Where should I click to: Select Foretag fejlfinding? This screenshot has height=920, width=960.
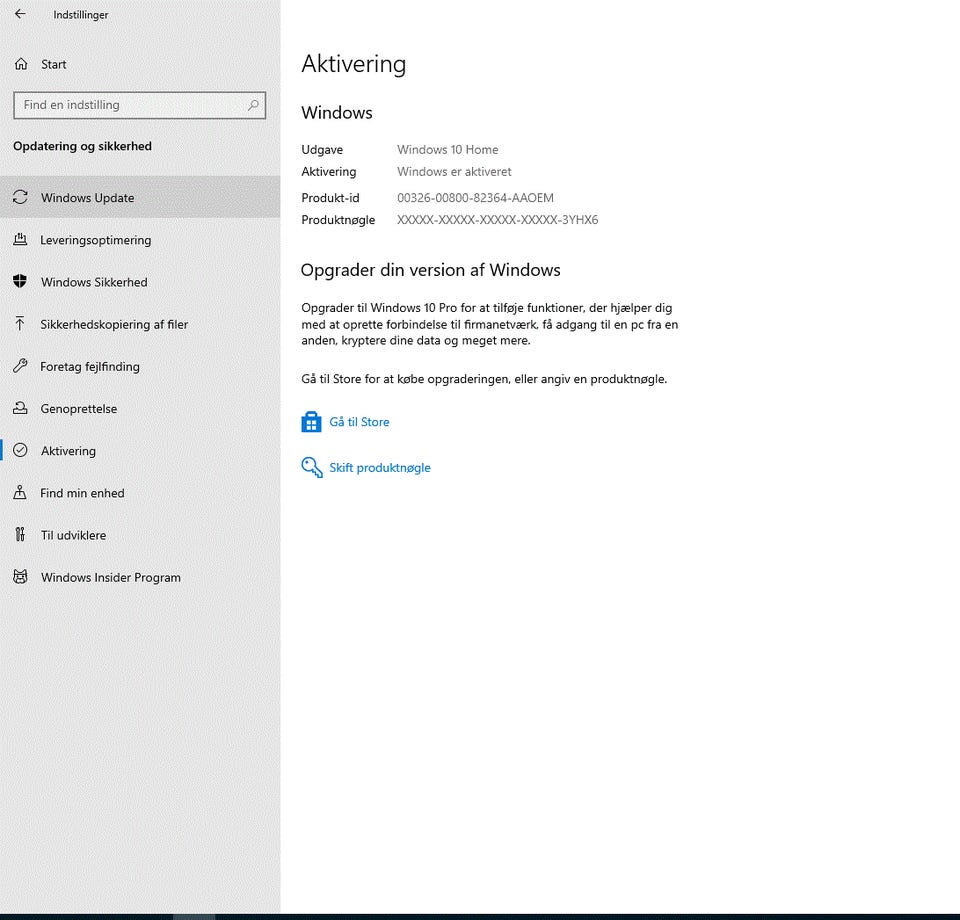tap(140, 366)
